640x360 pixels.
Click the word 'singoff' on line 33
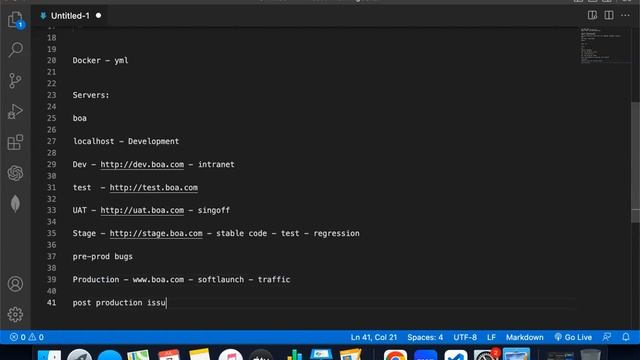214,210
